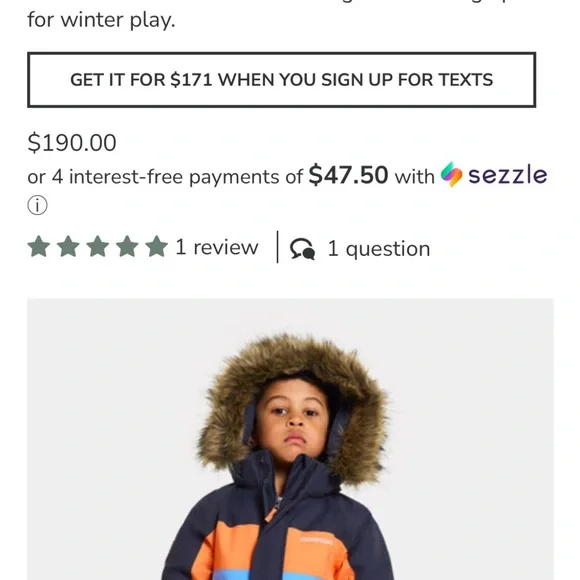Viewport: 580px width, 580px height.
Task: Open the '1 question' link
Action: [379, 249]
